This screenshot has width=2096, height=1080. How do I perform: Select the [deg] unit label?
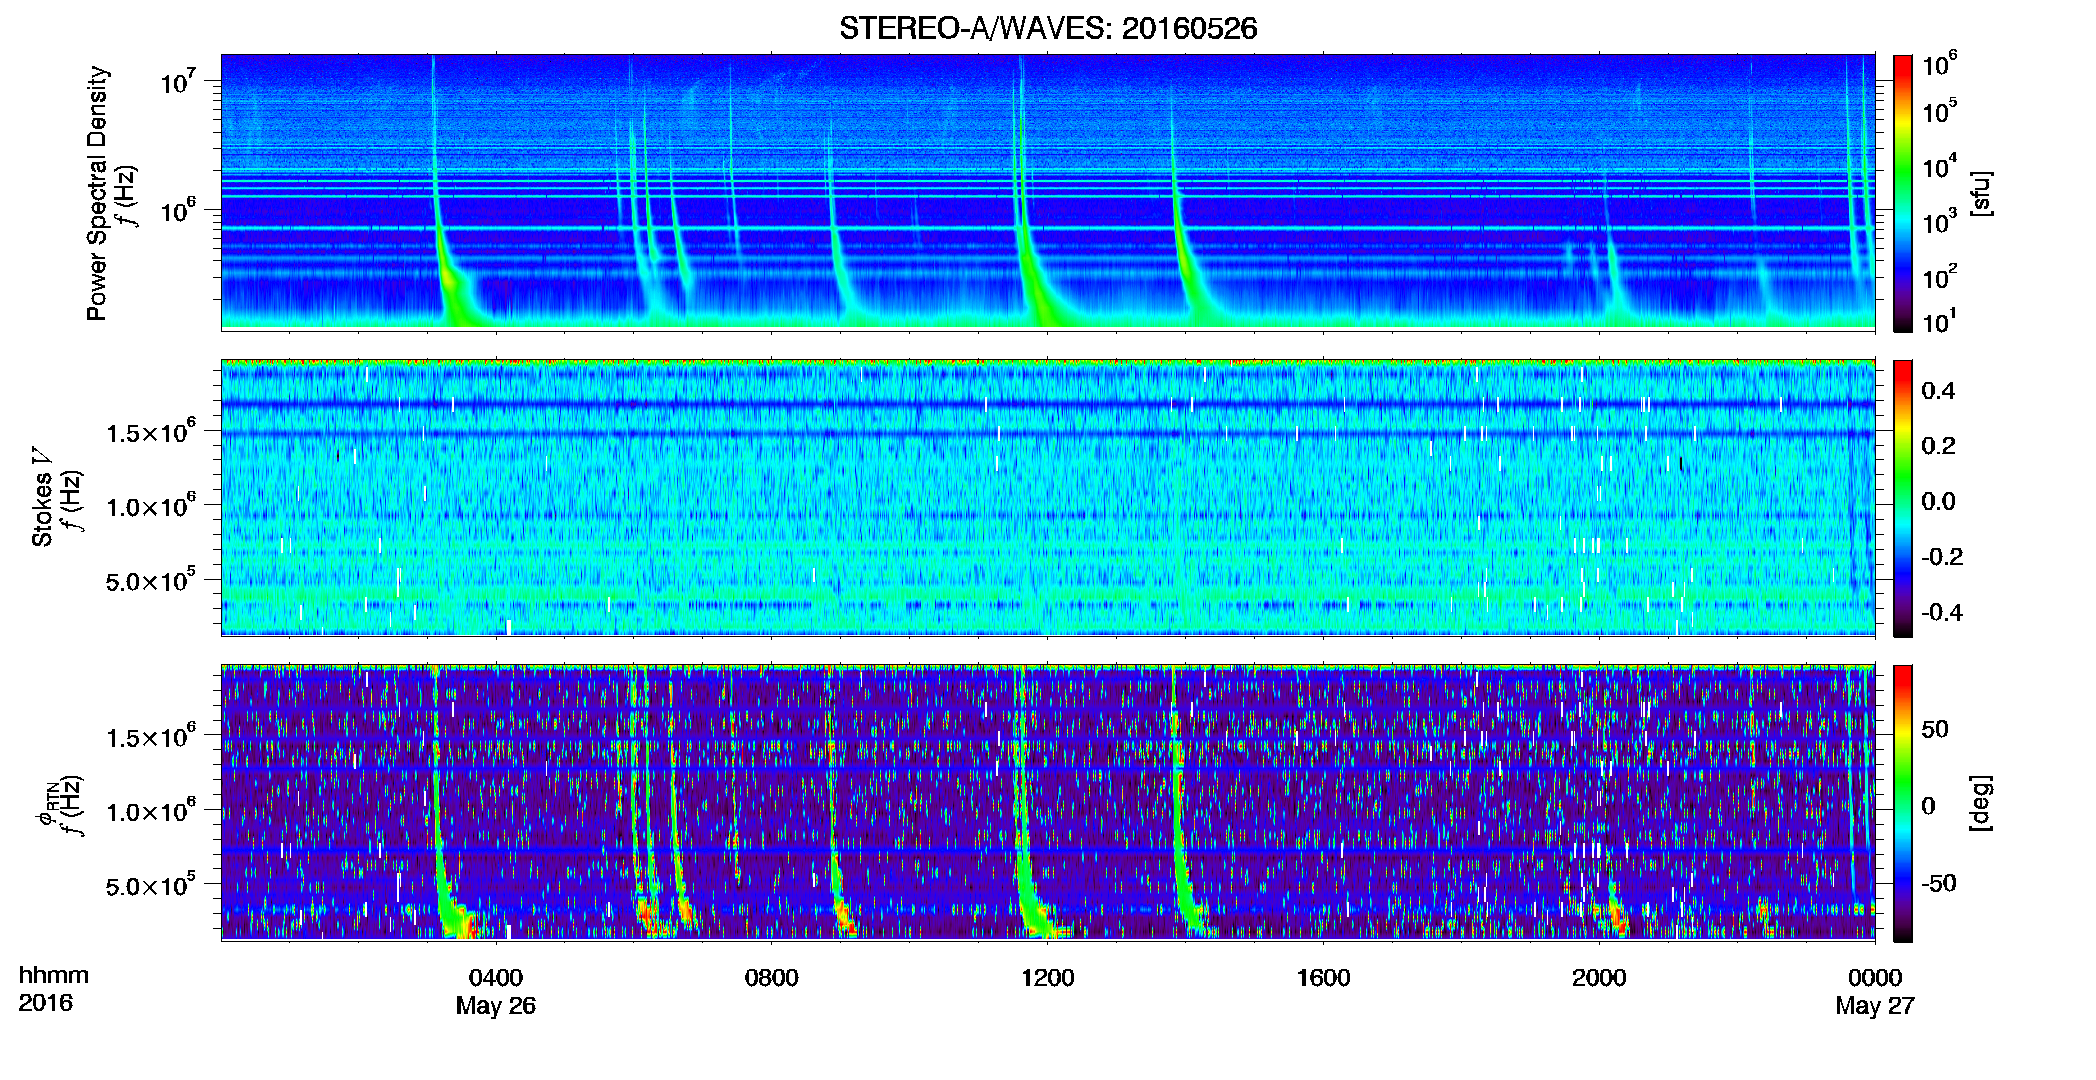(1981, 803)
